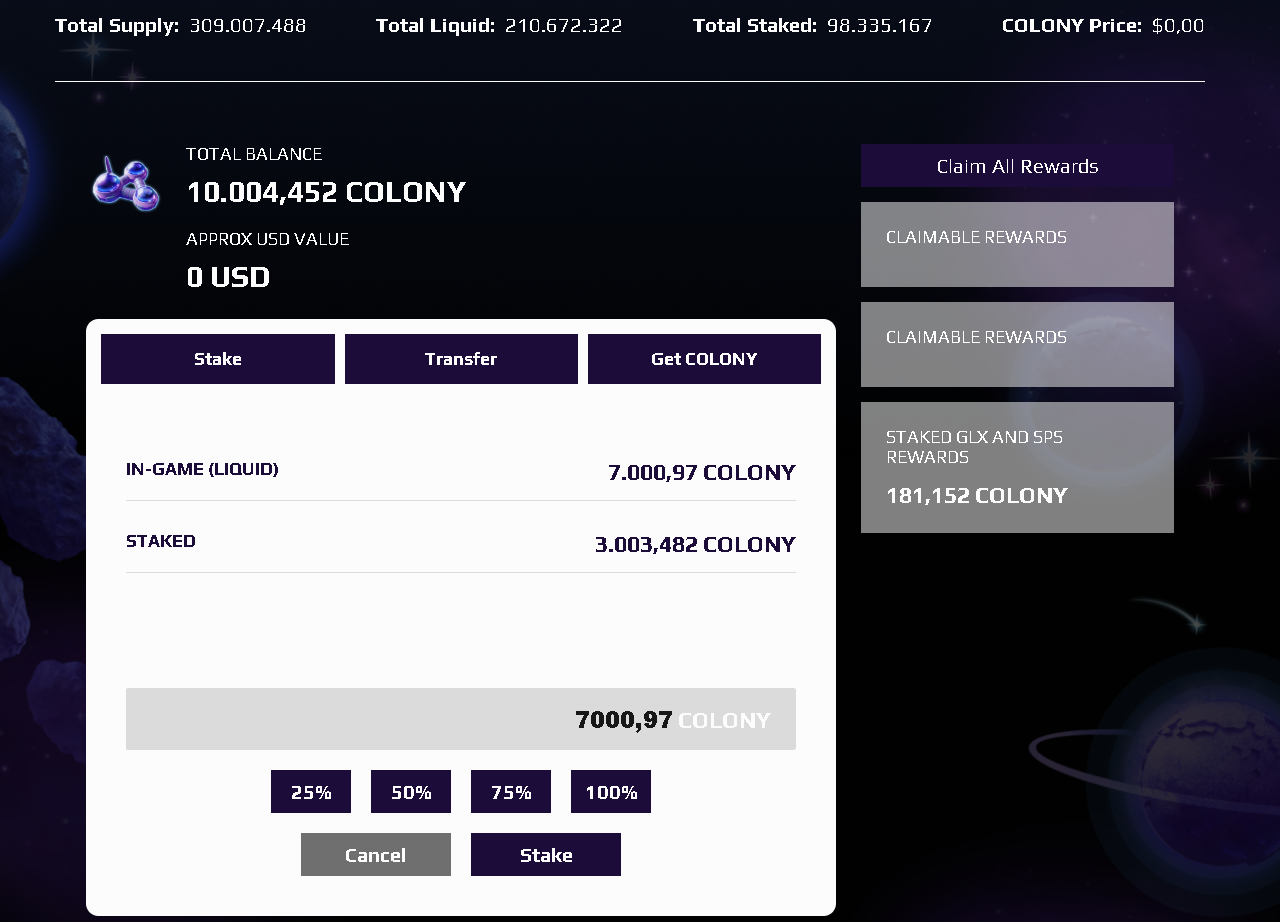Click the STAKED row label
The image size is (1280, 922).
coord(161,541)
